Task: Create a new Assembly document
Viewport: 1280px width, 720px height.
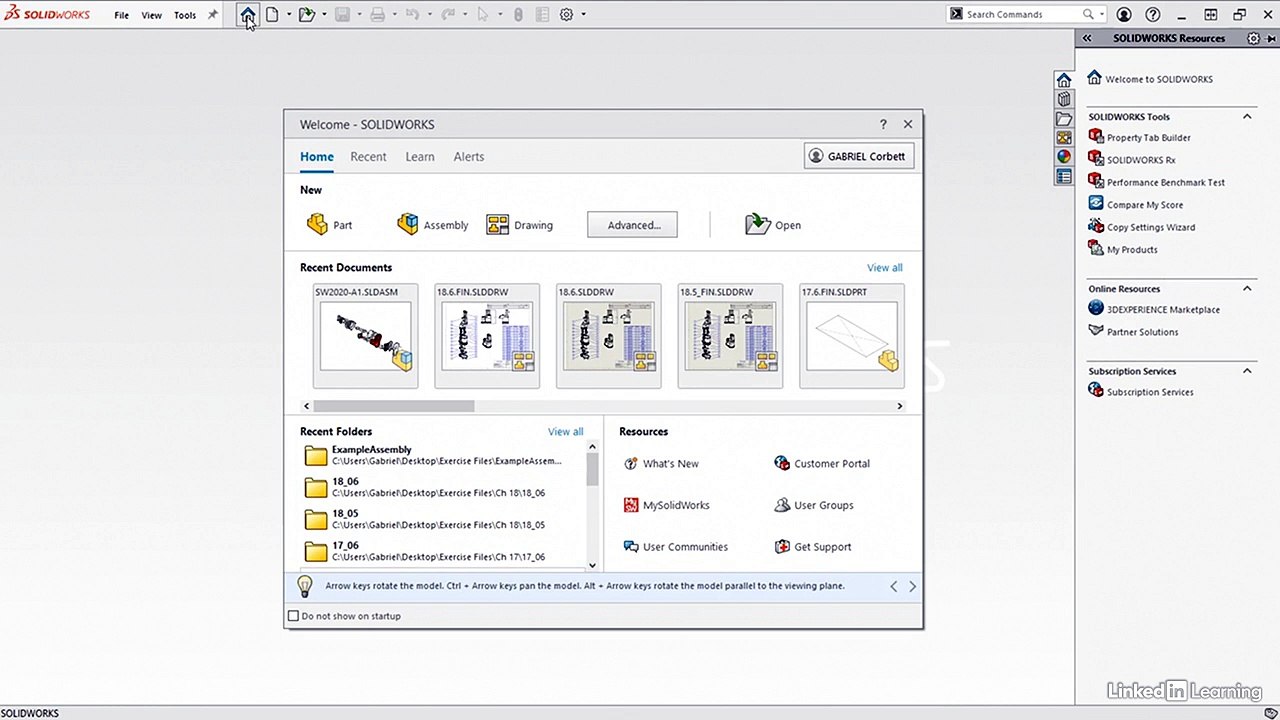Action: pyautogui.click(x=432, y=225)
